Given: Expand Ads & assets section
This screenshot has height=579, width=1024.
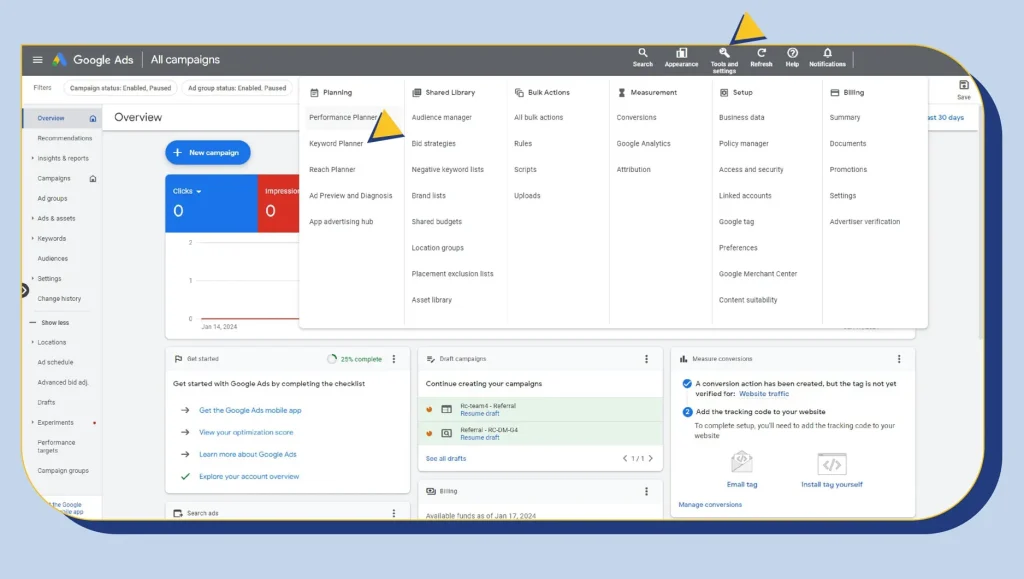Looking at the screenshot, I should [x=33, y=219].
